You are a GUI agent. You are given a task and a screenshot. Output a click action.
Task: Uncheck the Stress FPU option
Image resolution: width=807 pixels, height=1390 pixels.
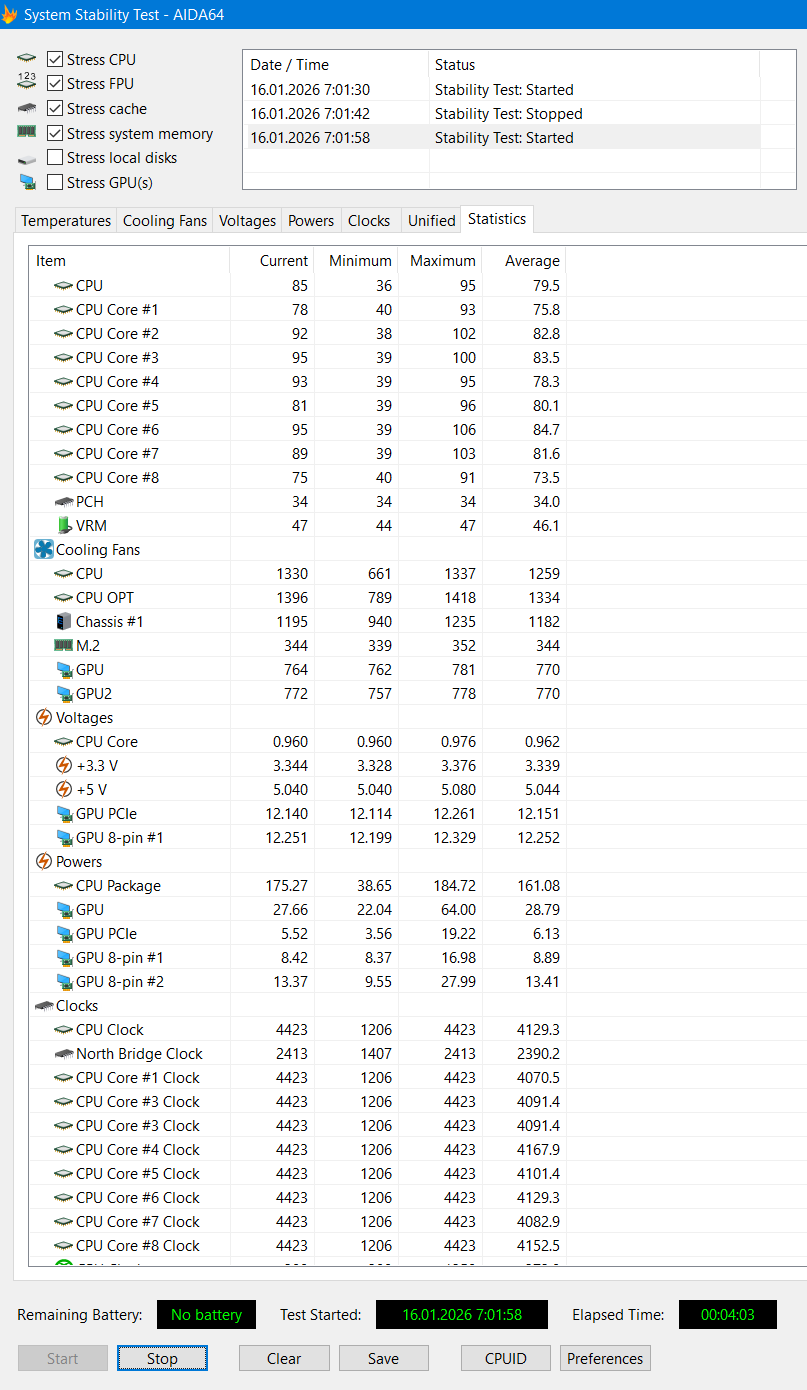coord(55,84)
